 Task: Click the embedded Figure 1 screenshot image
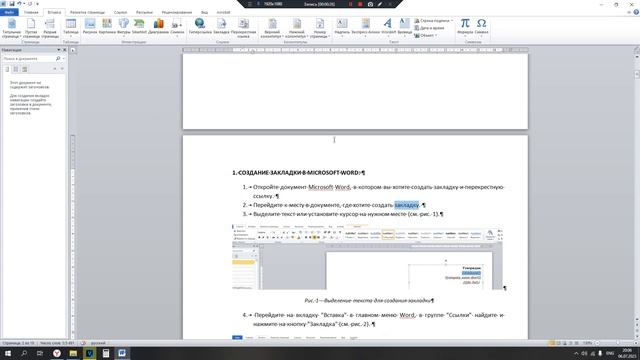367,257
